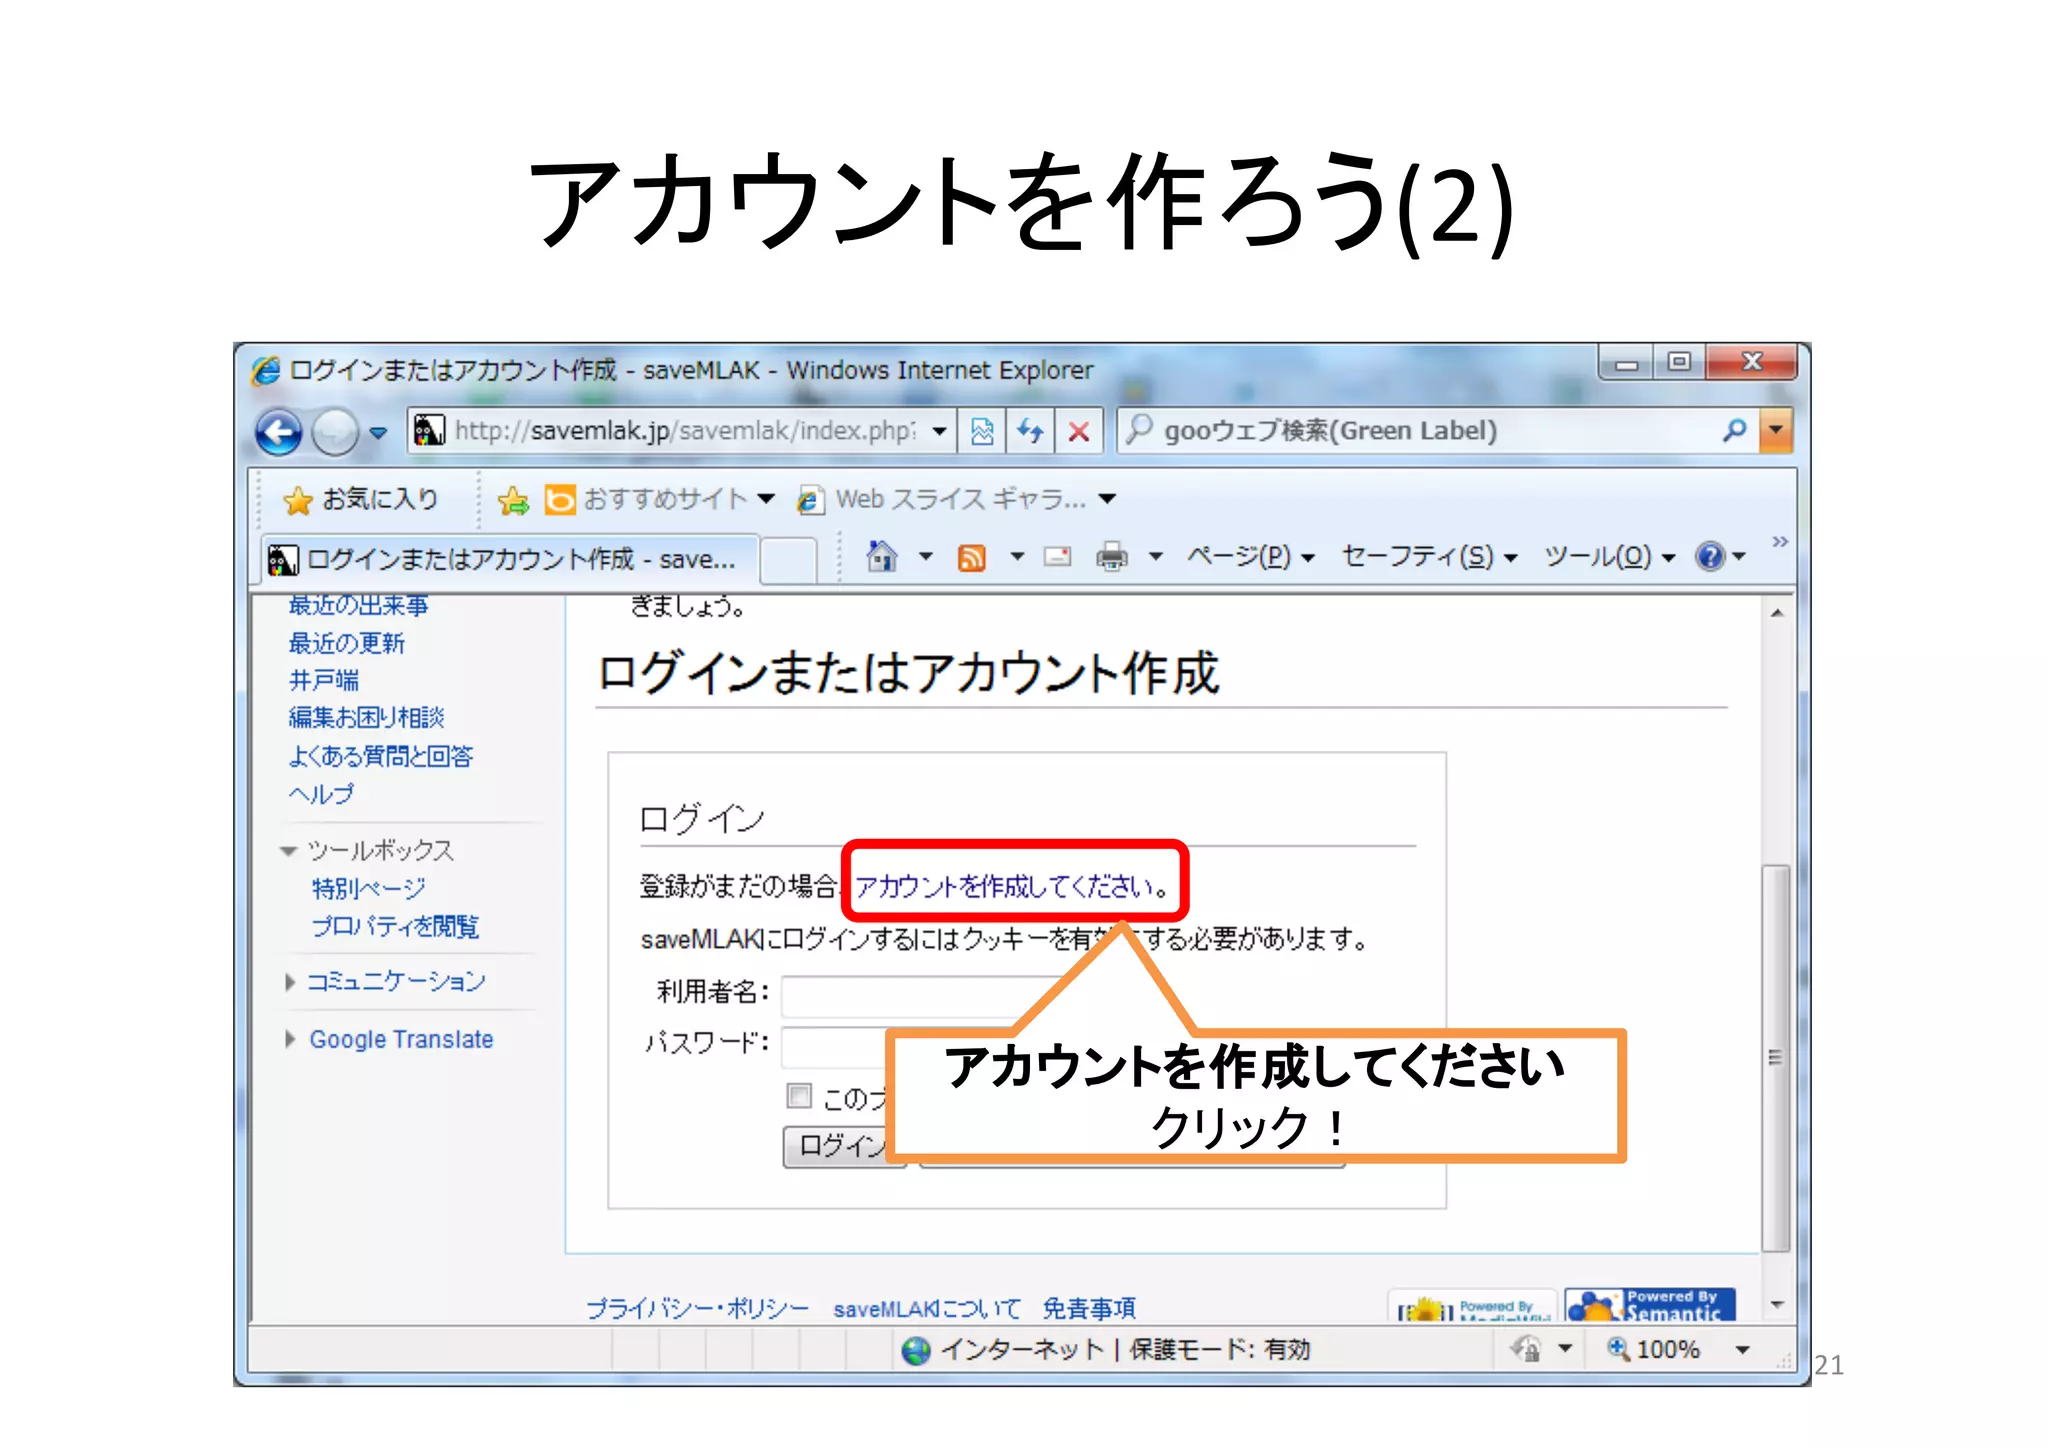Click the red stop loading icon
Screen dimensions: 2048x1448
tap(1078, 432)
